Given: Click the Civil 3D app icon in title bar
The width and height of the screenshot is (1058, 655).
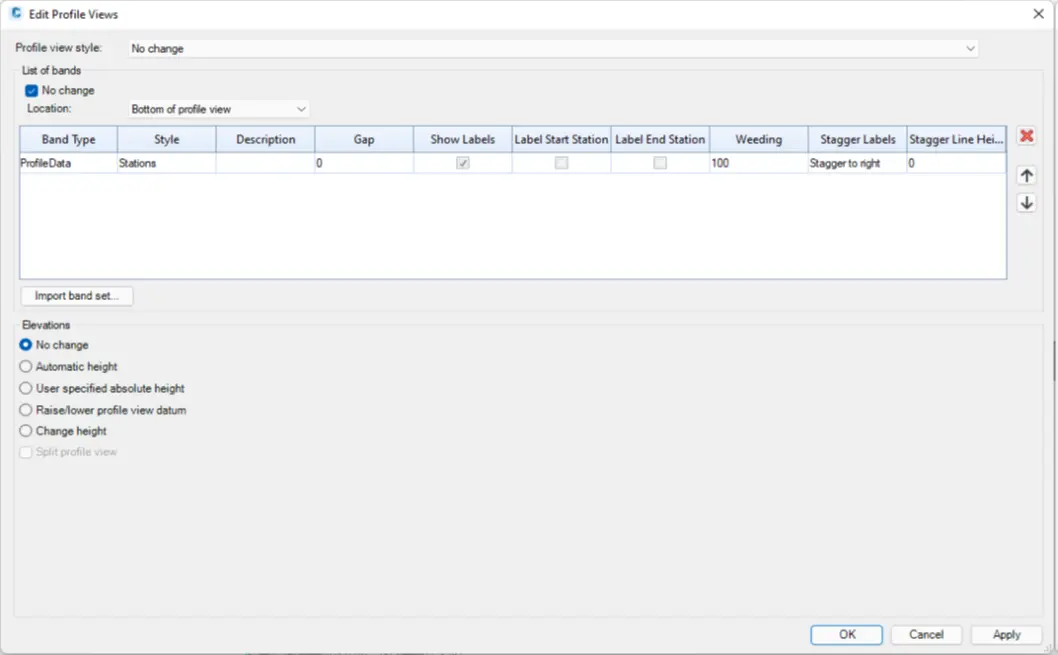Looking at the screenshot, I should (16, 14).
